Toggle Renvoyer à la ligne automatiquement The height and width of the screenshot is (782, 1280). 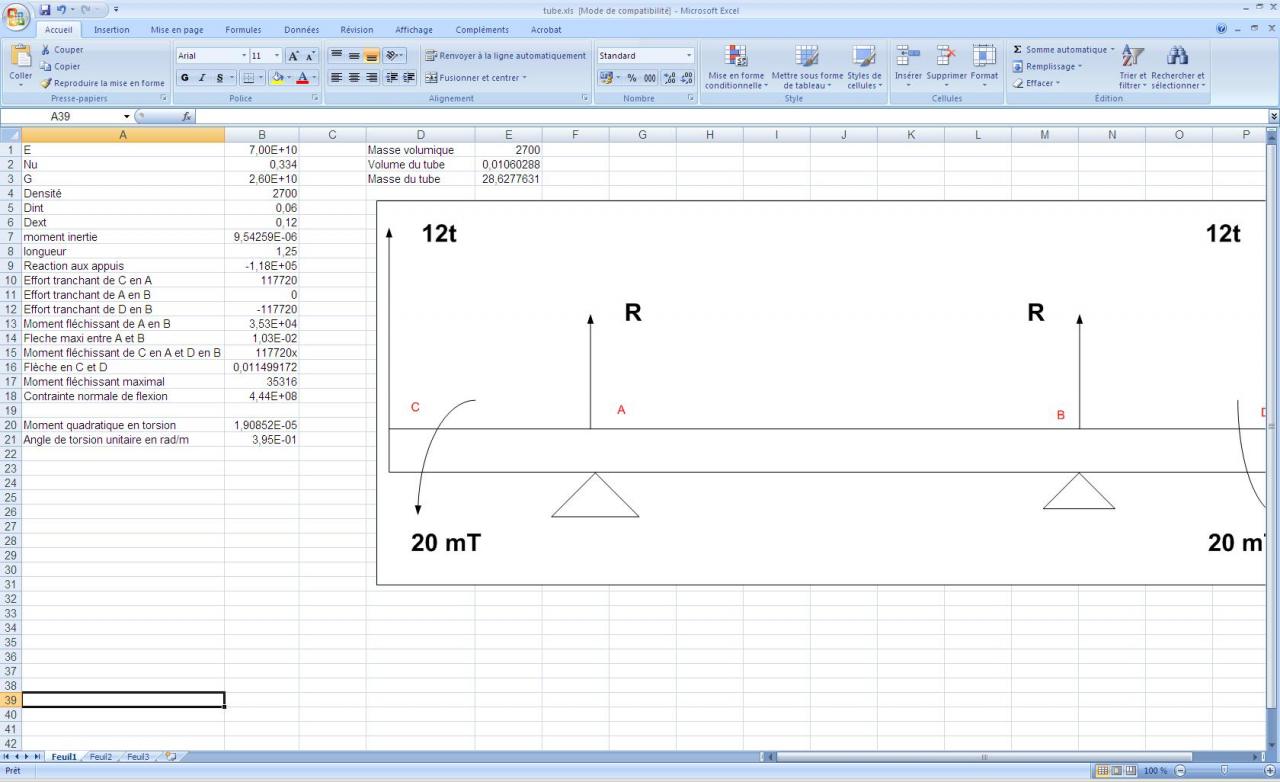click(x=506, y=56)
